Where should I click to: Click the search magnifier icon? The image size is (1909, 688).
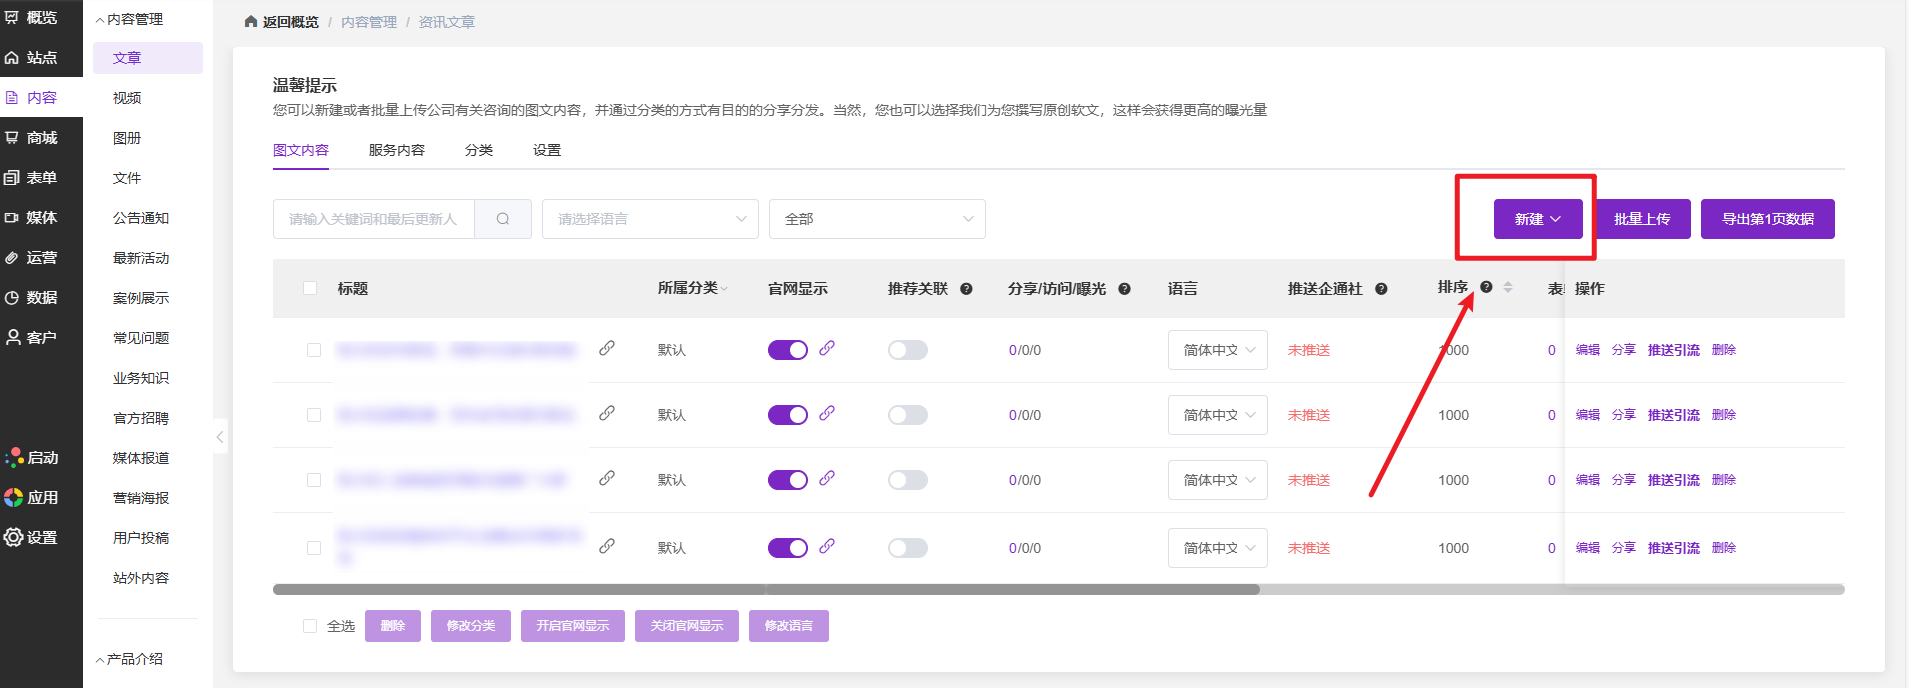503,219
